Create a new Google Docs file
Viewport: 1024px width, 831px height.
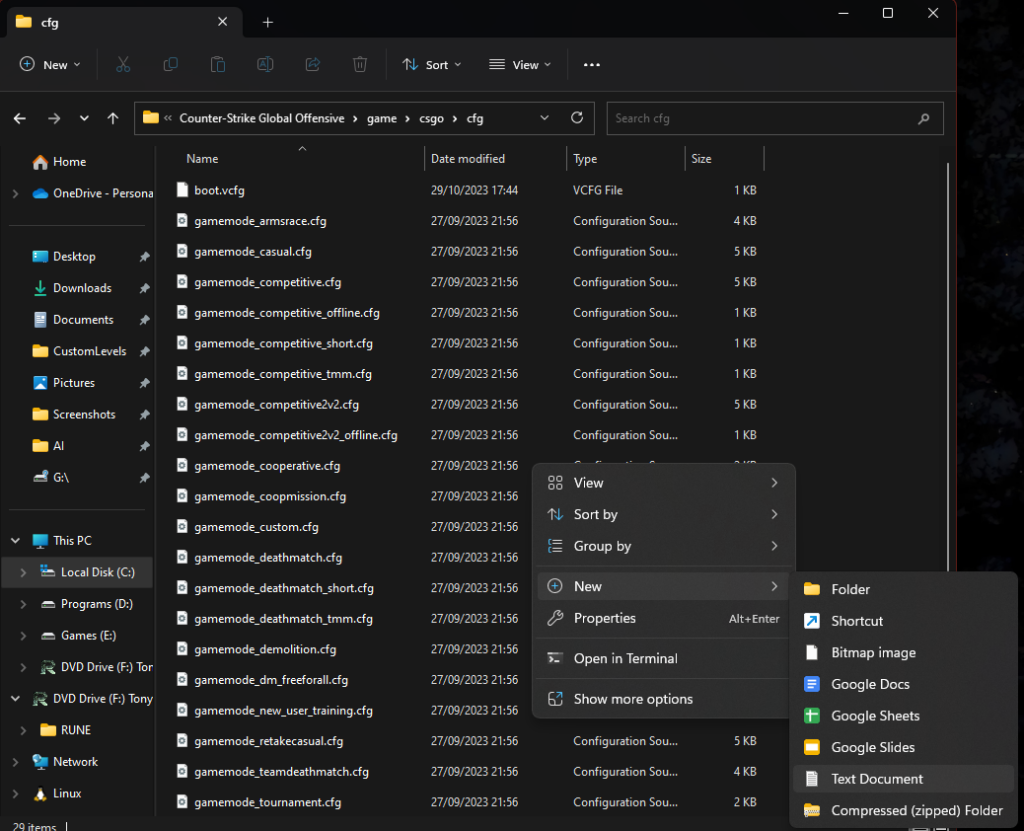[903, 684]
